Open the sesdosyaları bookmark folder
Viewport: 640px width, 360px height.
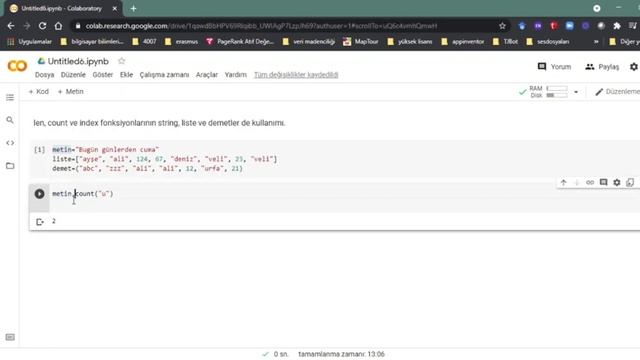tap(548, 42)
